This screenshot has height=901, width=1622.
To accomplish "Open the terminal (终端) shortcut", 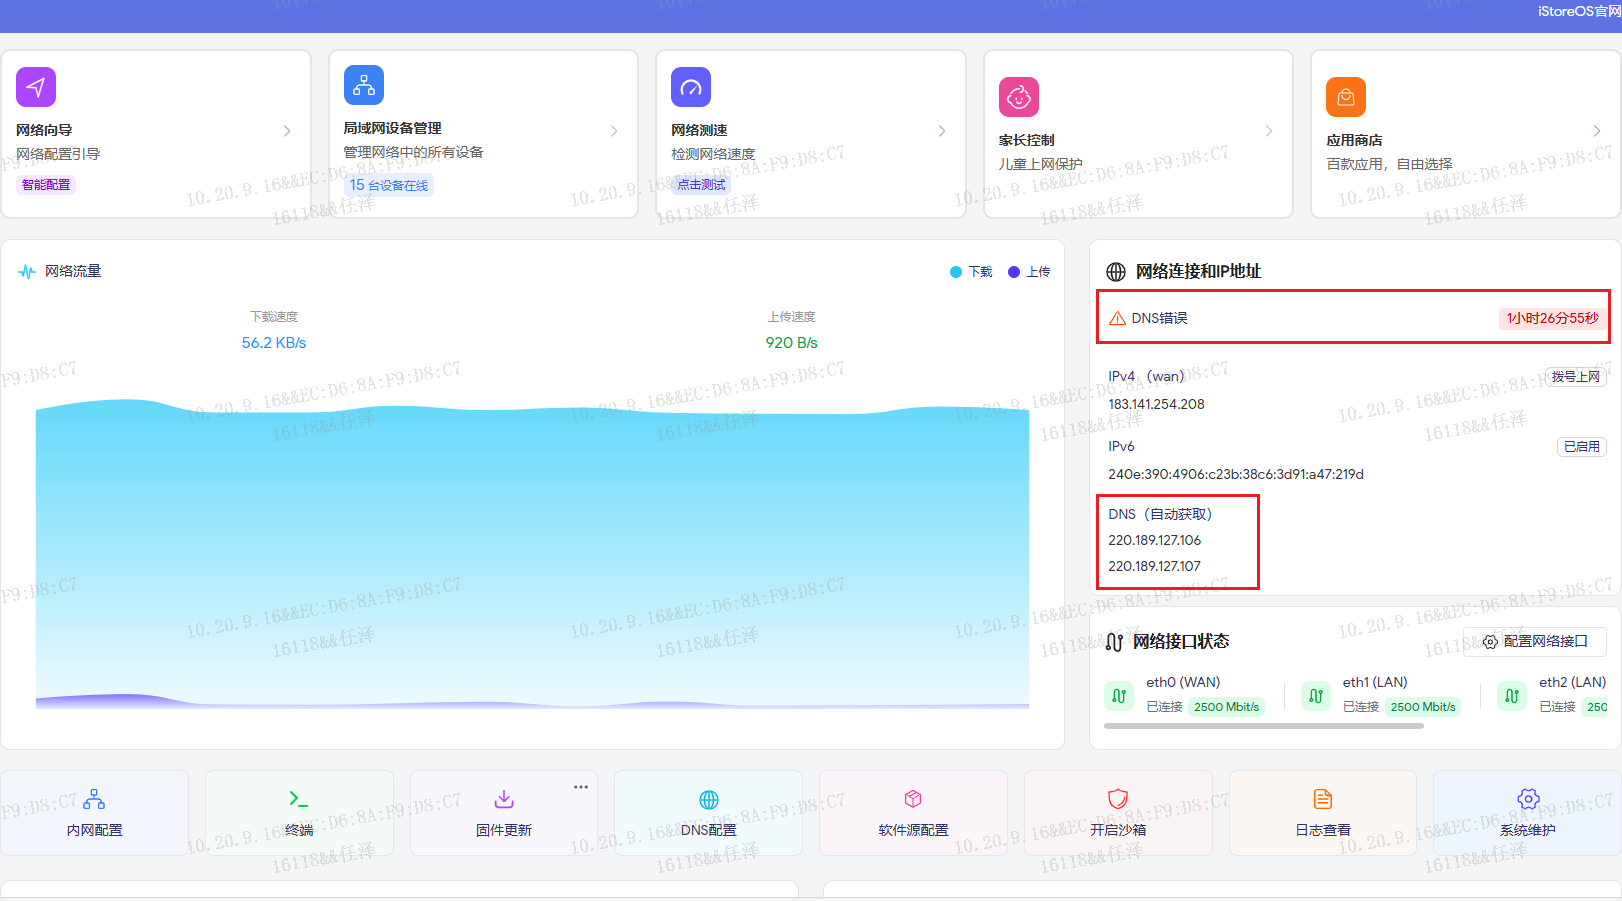I will click(x=299, y=812).
